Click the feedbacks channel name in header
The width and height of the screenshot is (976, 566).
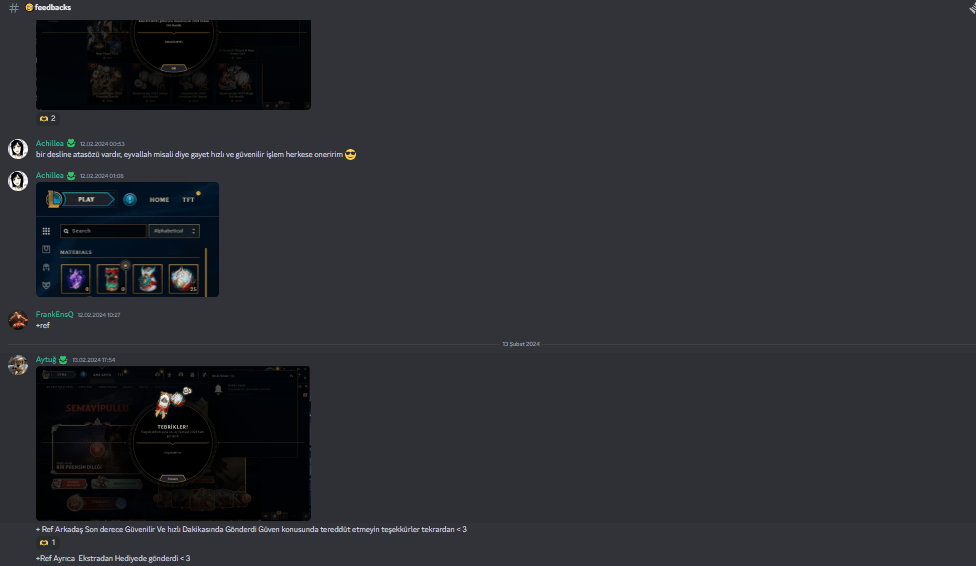[x=52, y=7]
